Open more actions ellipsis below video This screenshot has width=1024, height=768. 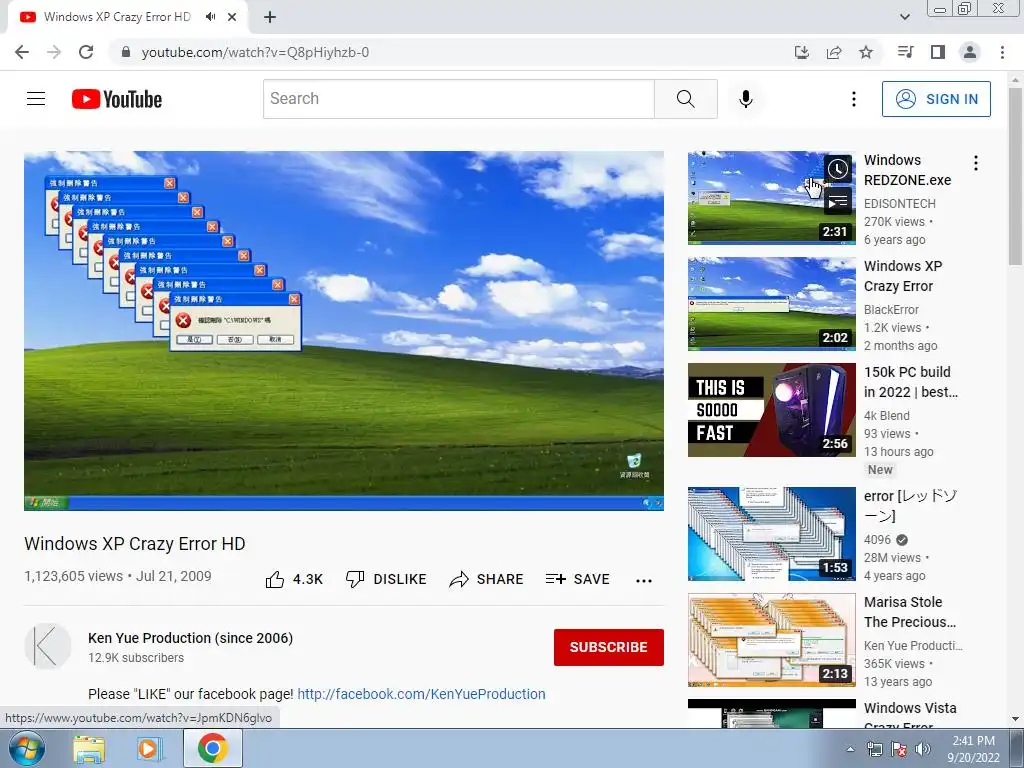click(x=644, y=581)
